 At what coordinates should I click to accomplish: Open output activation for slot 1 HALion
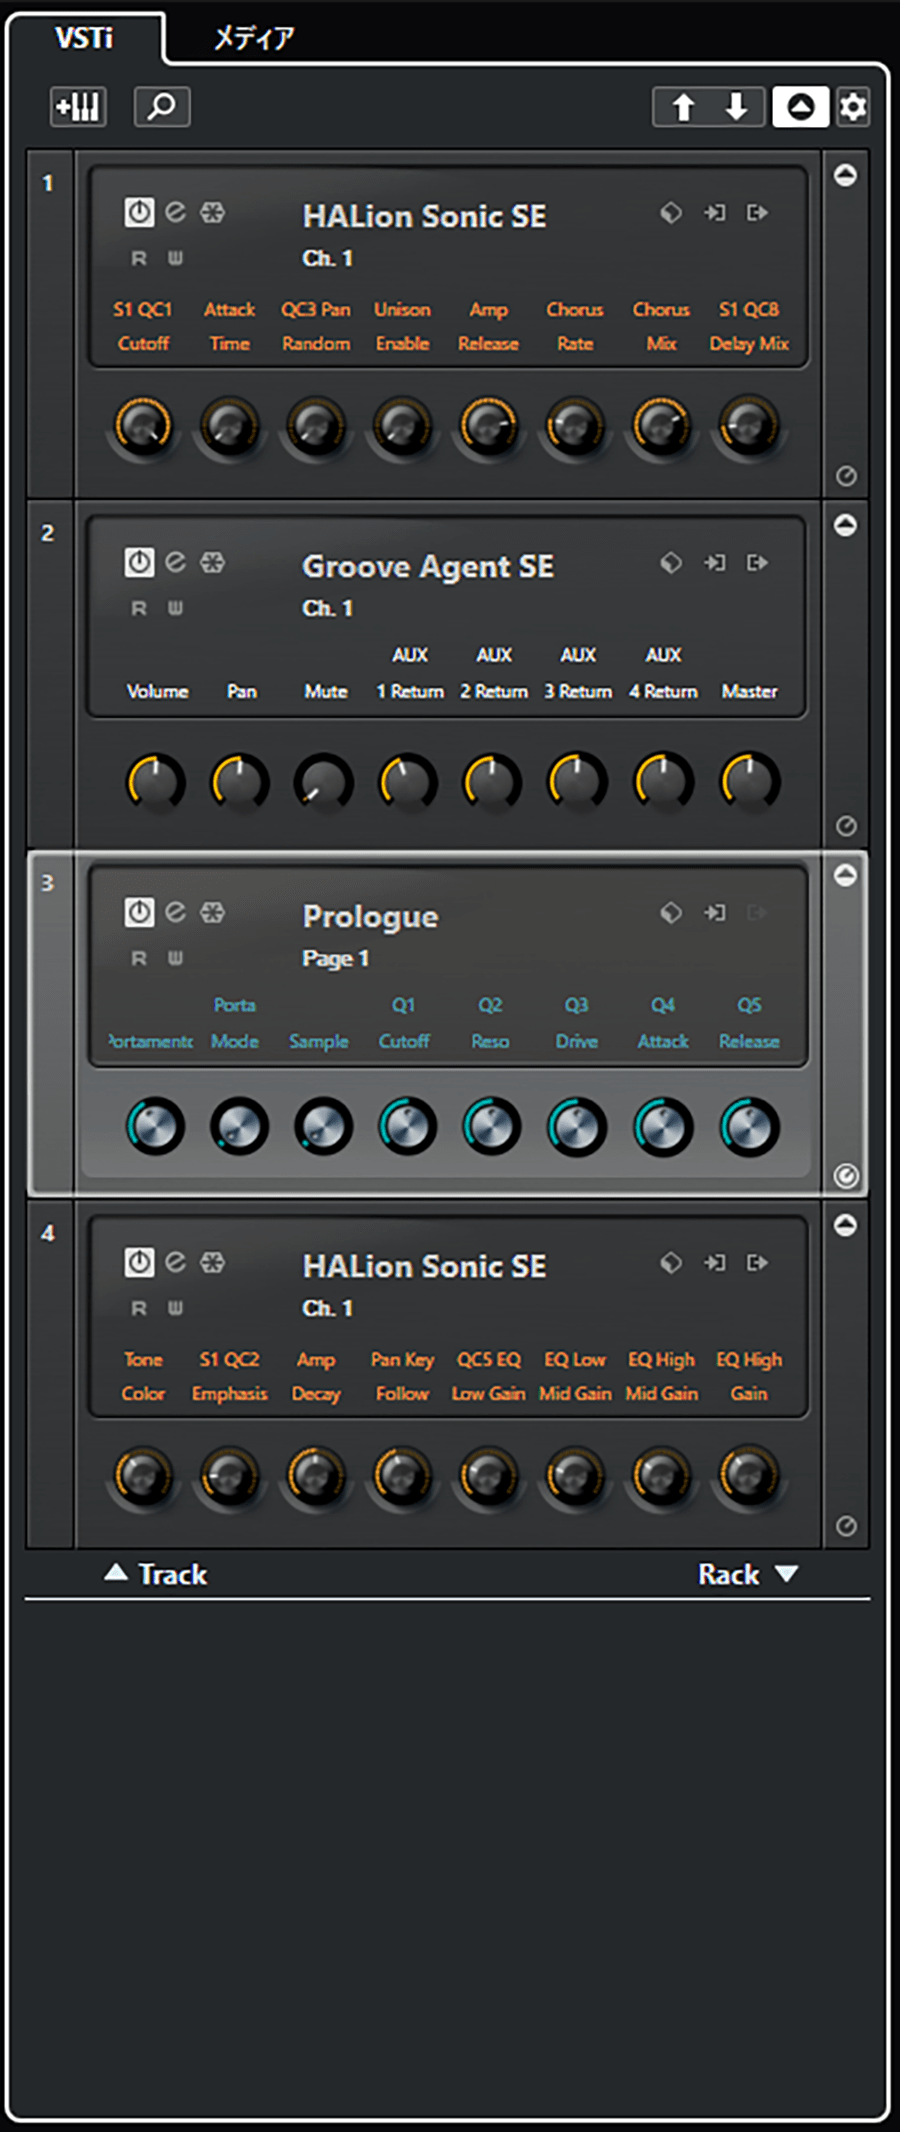tap(758, 212)
